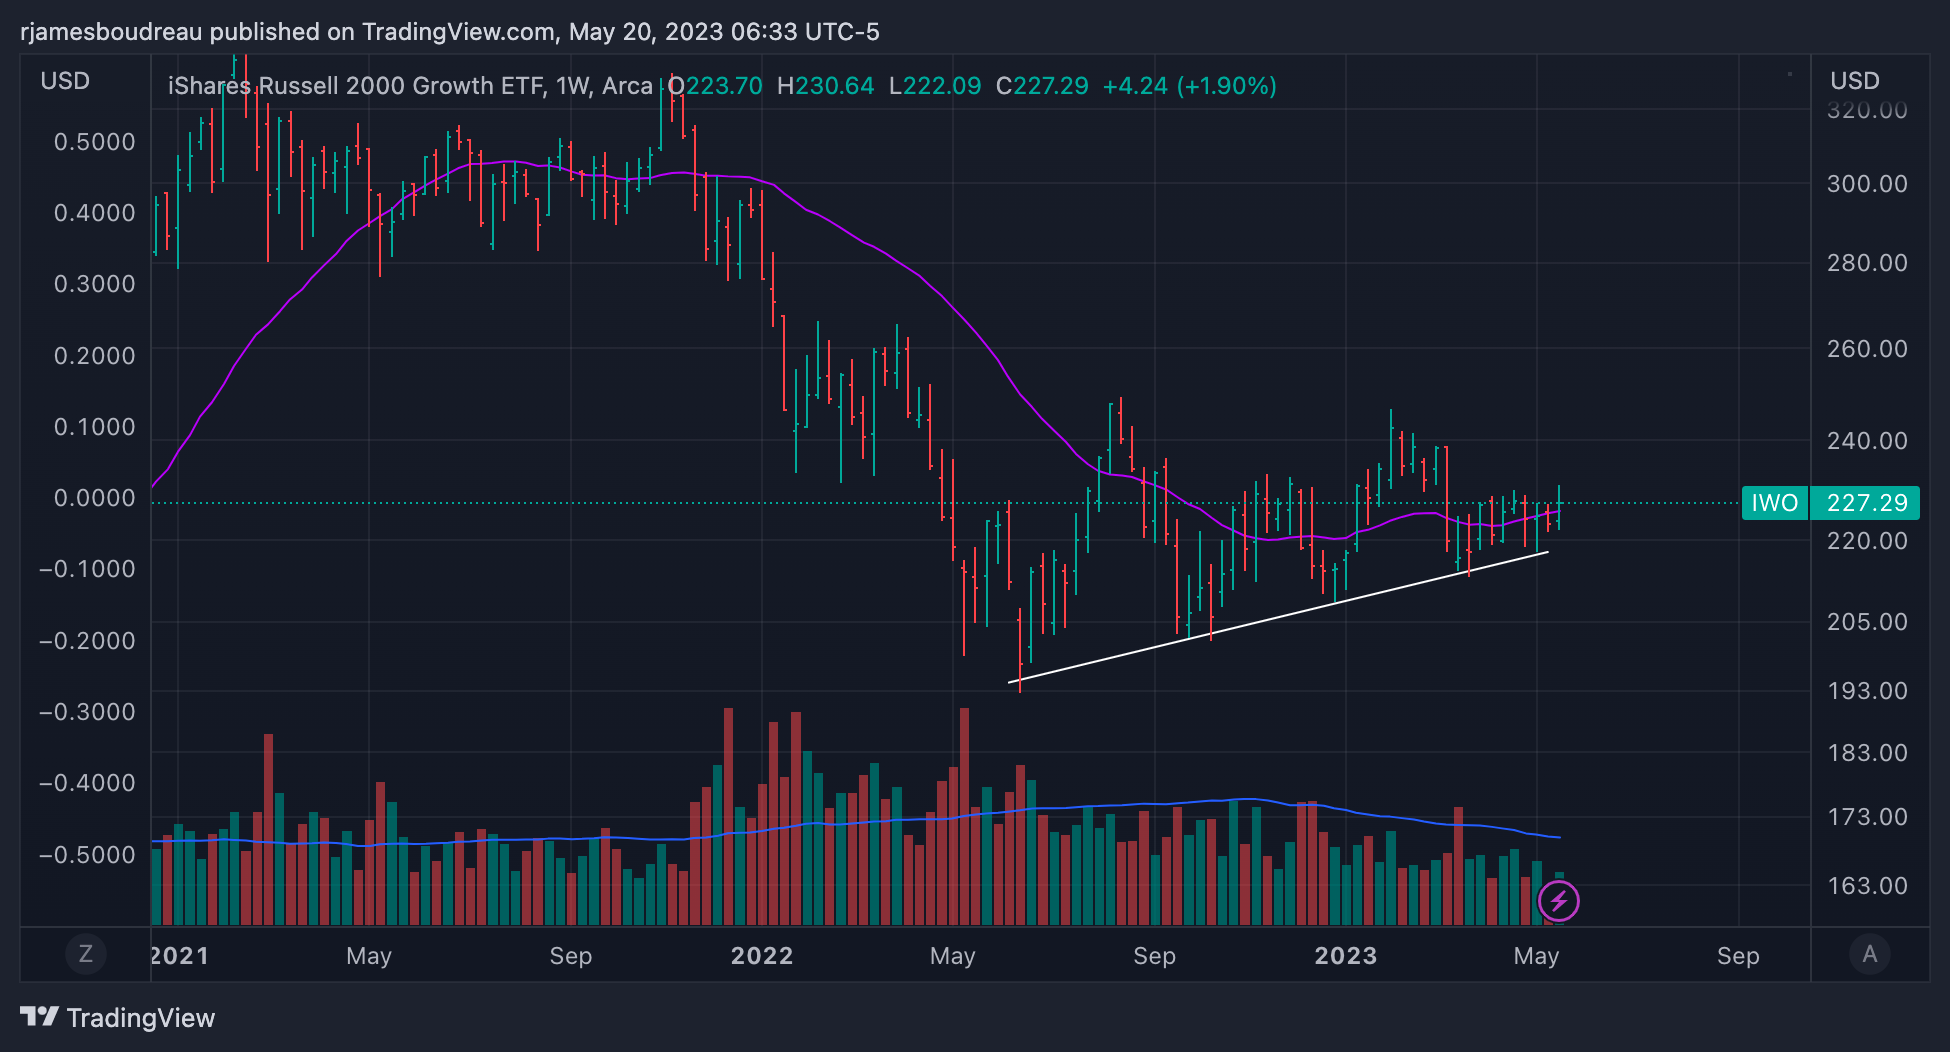This screenshot has width=1950, height=1052.
Task: Click the H230.64 high value
Action: point(825,86)
